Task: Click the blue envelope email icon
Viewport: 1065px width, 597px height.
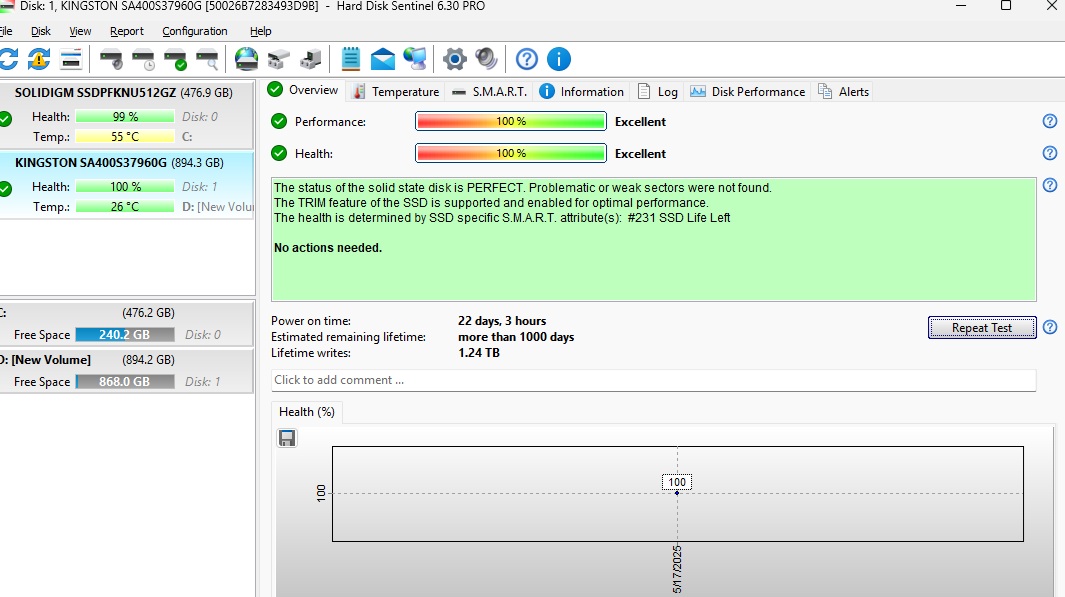Action: [383, 60]
